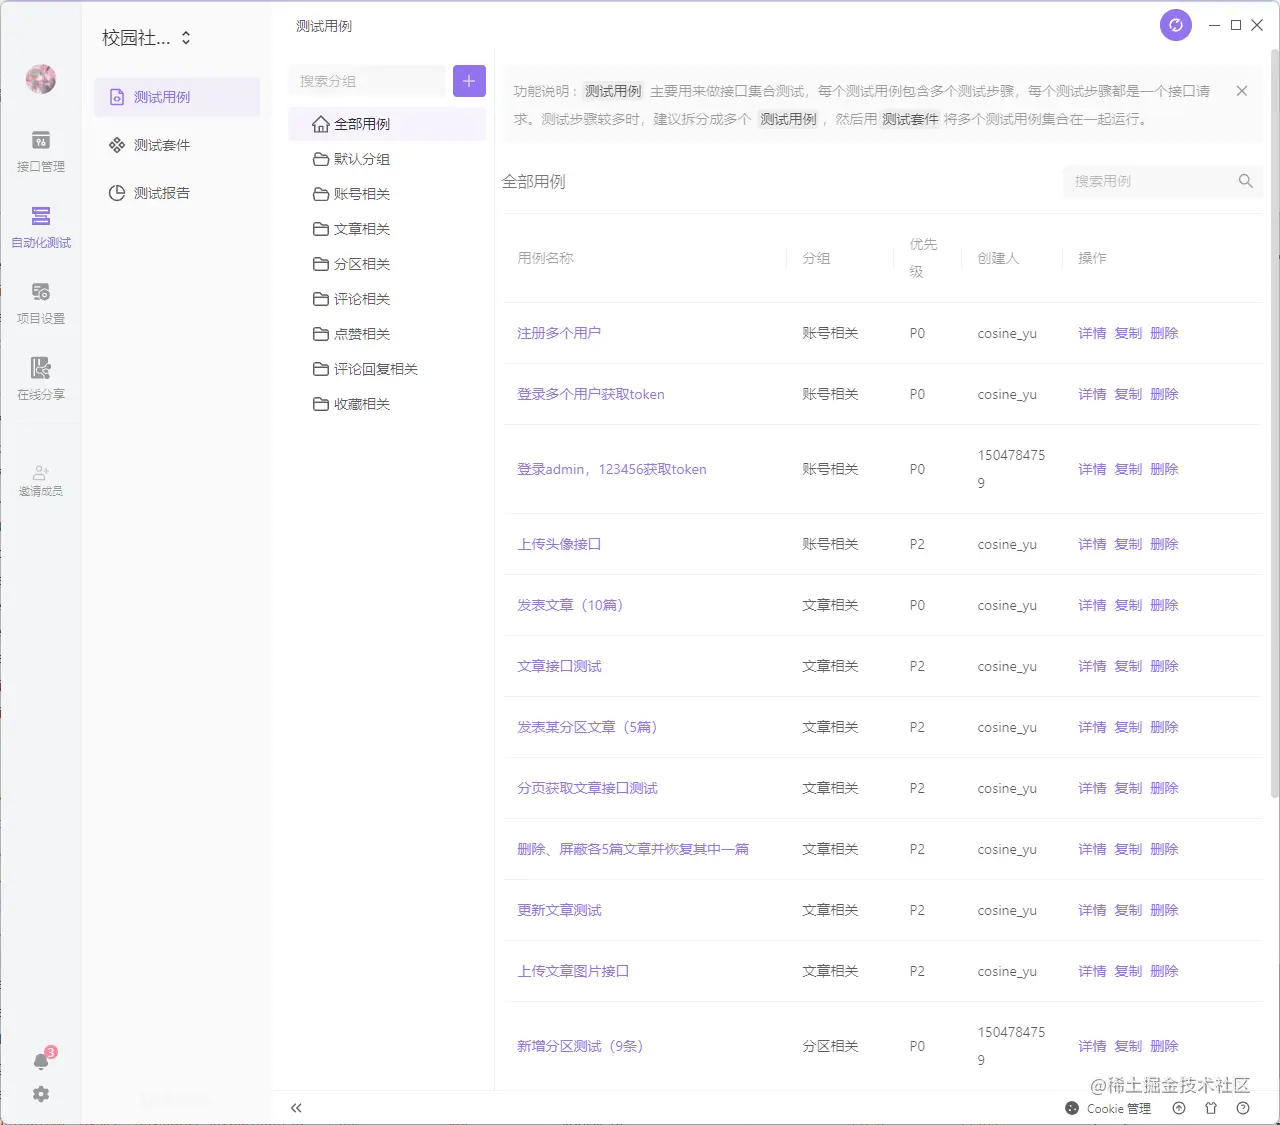Click 复制 for 发表某分区文章（5篇）
The image size is (1280, 1125).
click(x=1128, y=727)
